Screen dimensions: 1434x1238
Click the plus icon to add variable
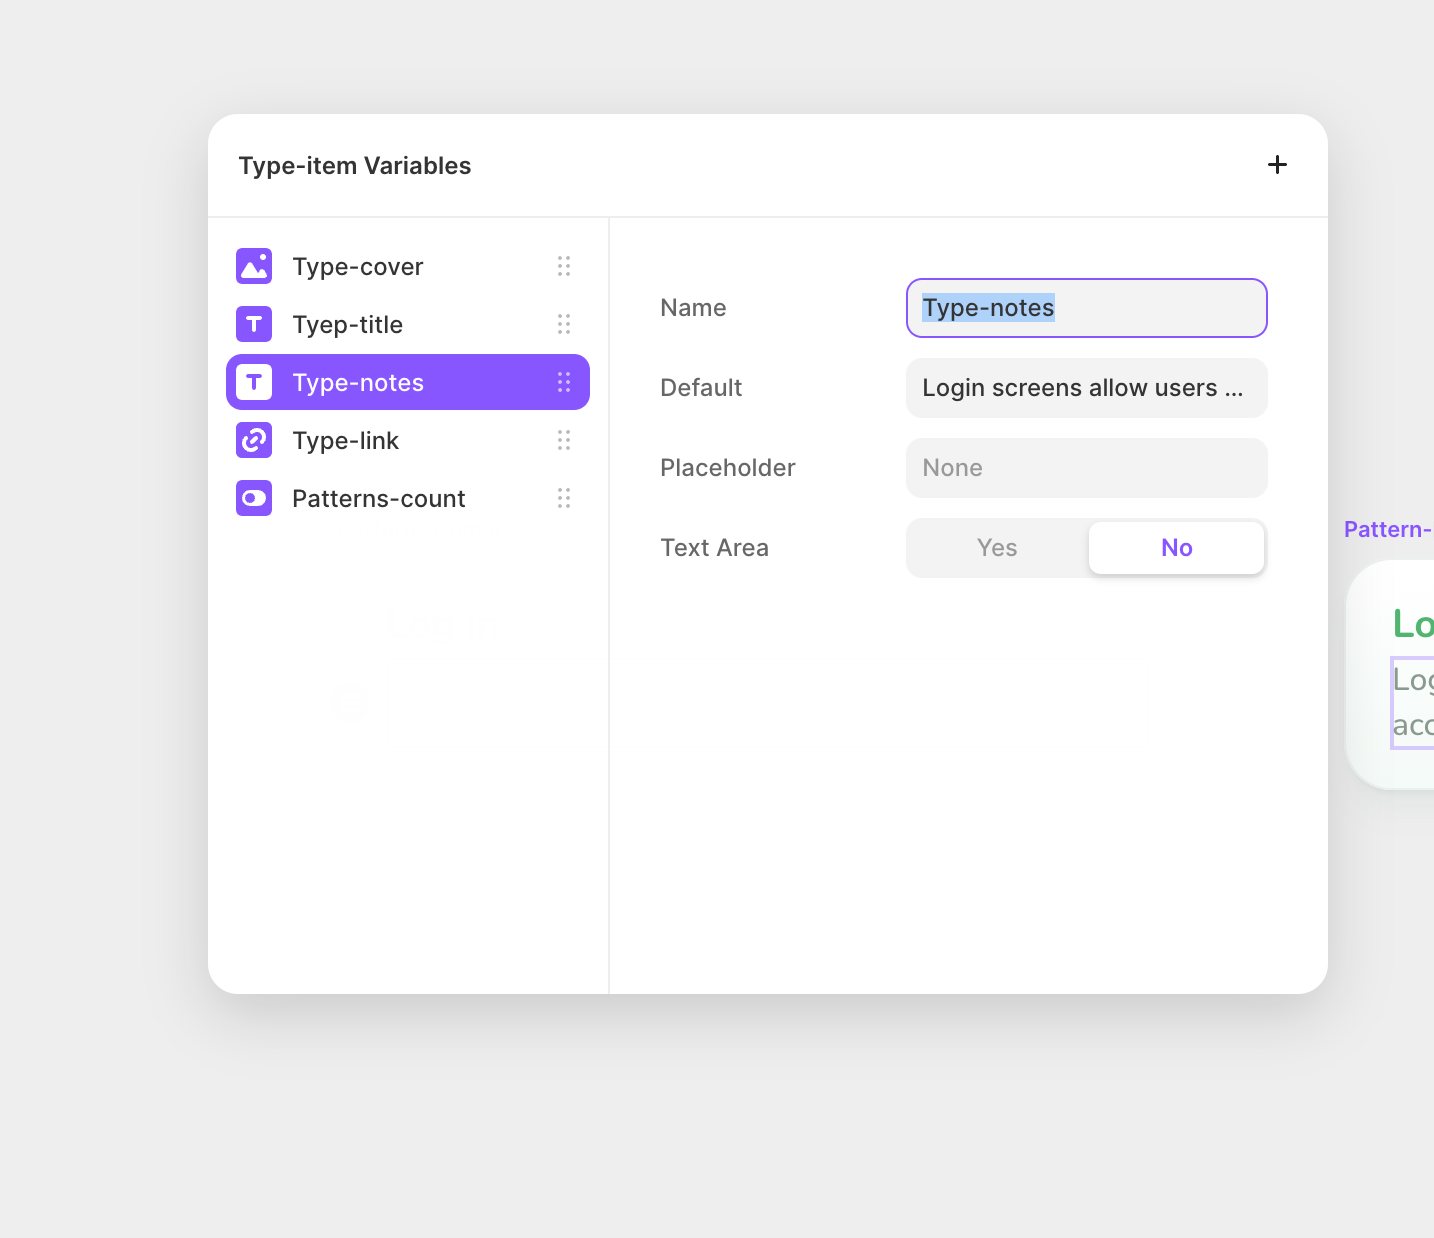(x=1277, y=165)
